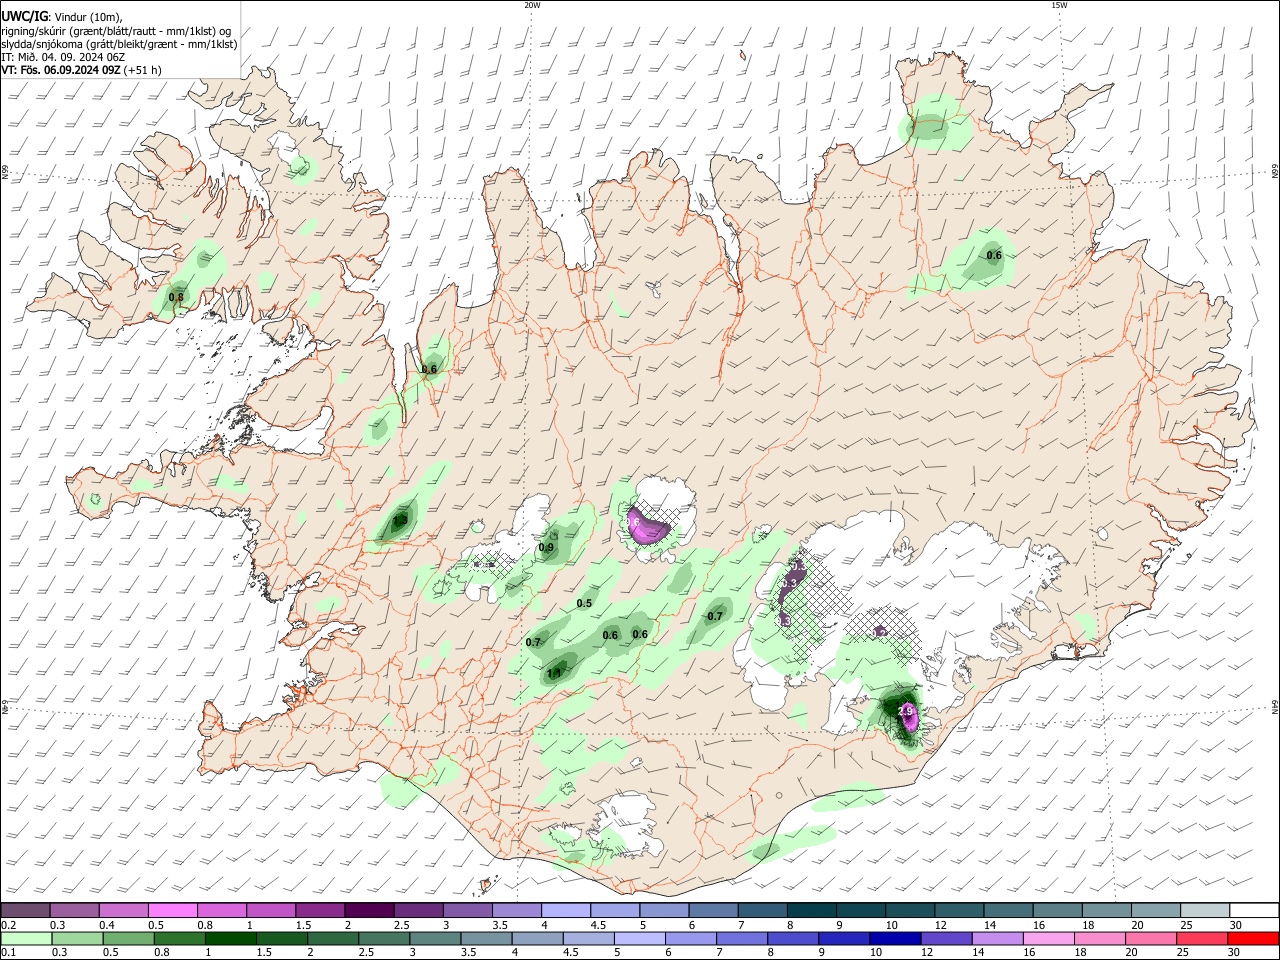Click the 1.1 precipitation value on the map
This screenshot has width=1280, height=960.
pyautogui.click(x=555, y=674)
